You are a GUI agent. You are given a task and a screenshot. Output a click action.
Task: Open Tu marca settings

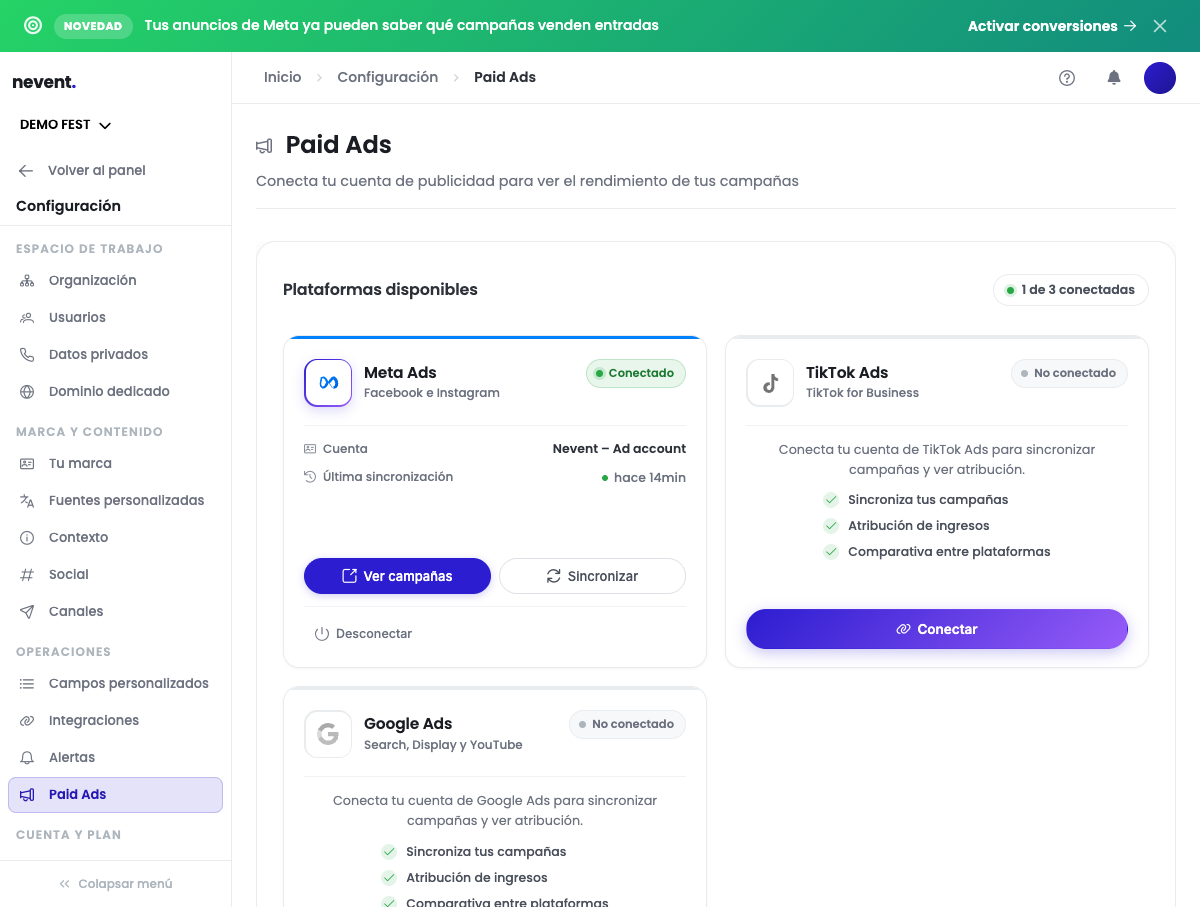point(115,464)
